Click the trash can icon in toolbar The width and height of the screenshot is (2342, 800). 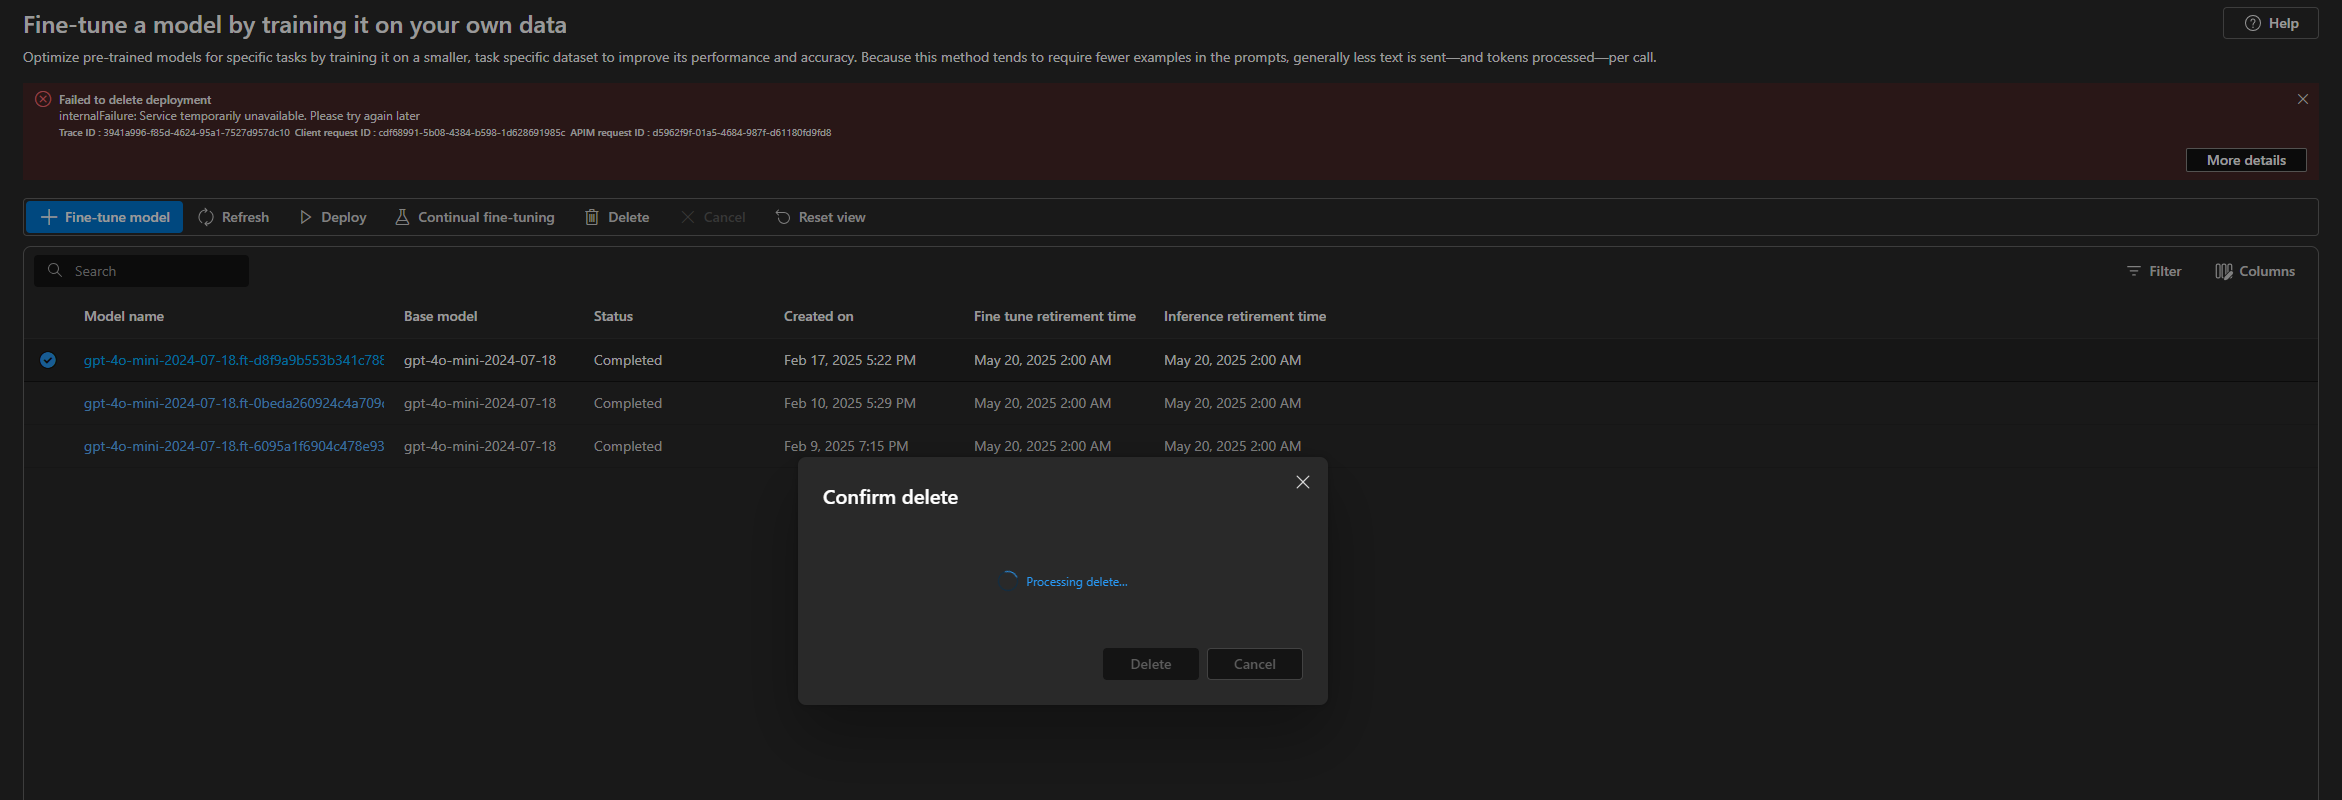(x=592, y=217)
